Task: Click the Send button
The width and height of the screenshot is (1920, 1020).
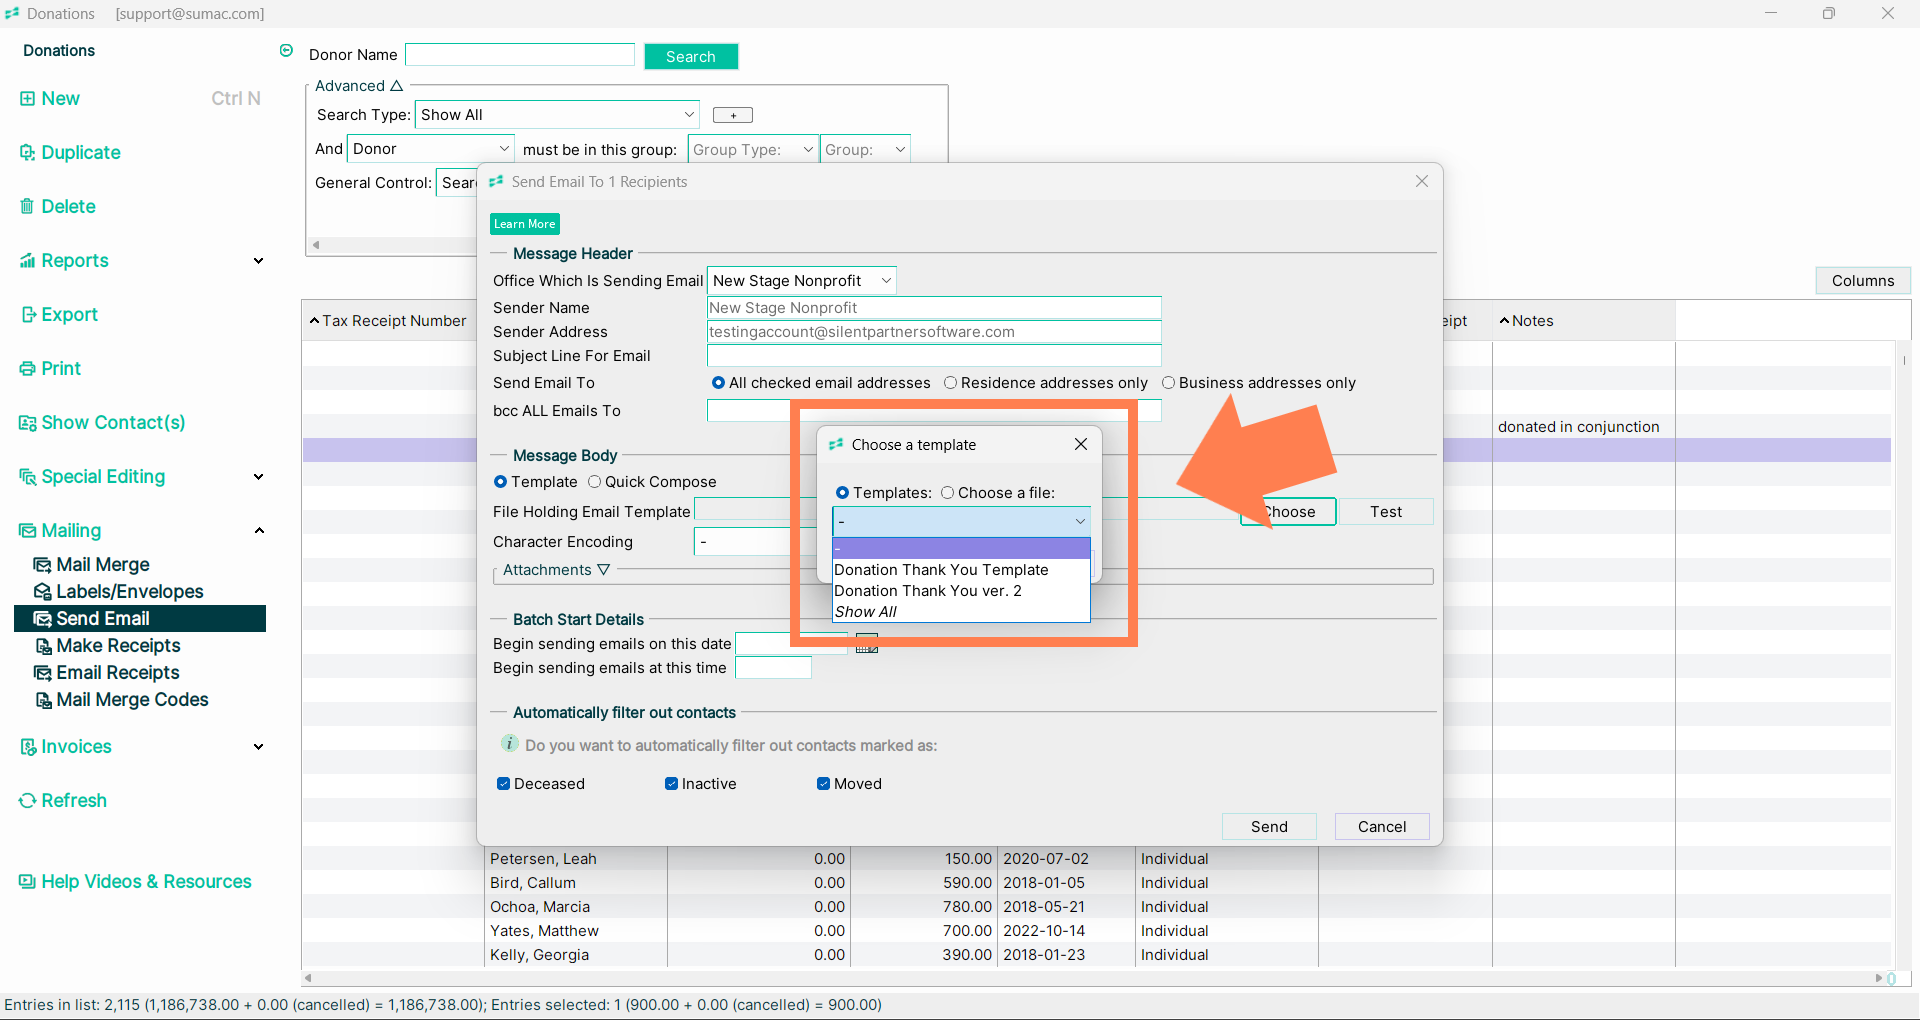Action: tap(1269, 826)
